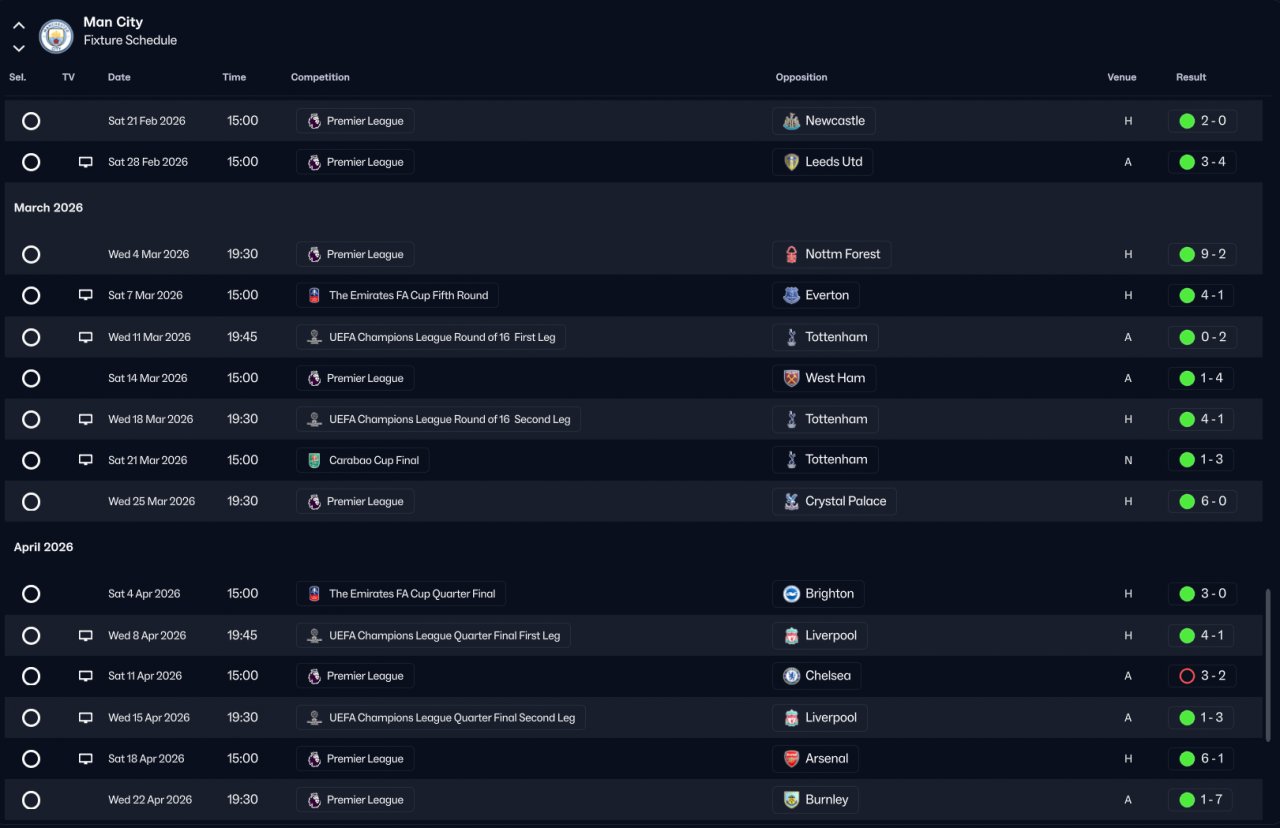The height and width of the screenshot is (828, 1280).
Task: Click the Everton club badge
Action: point(791,295)
